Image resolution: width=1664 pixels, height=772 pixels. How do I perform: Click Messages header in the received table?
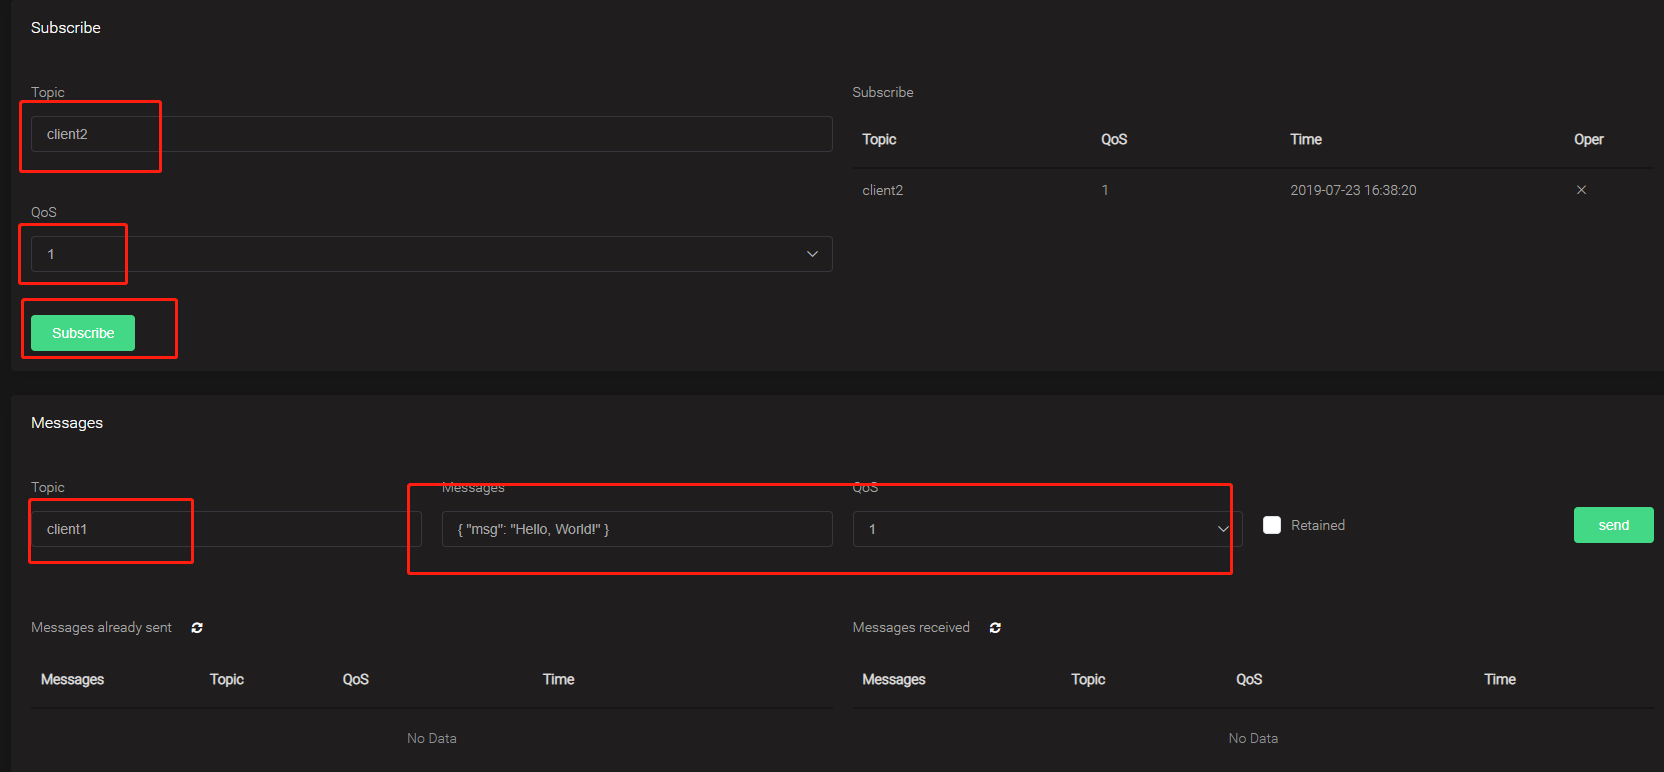pos(894,679)
